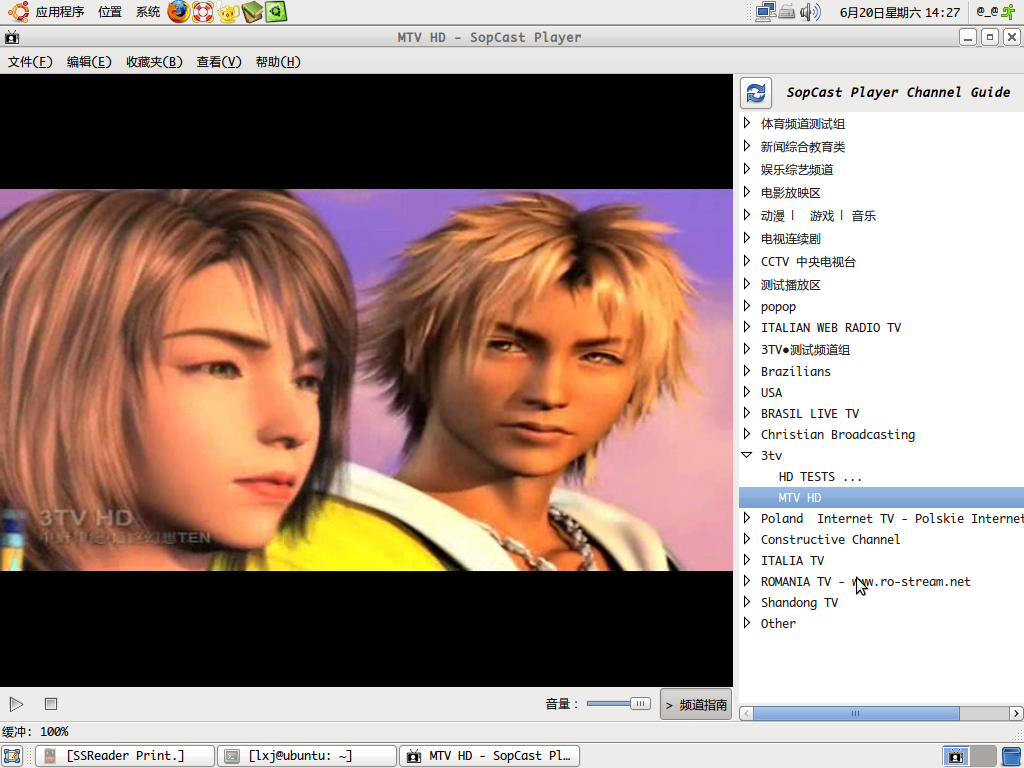Click the green running-man logout icon
Image resolution: width=1024 pixels, height=768 pixels.
[x=1010, y=12]
